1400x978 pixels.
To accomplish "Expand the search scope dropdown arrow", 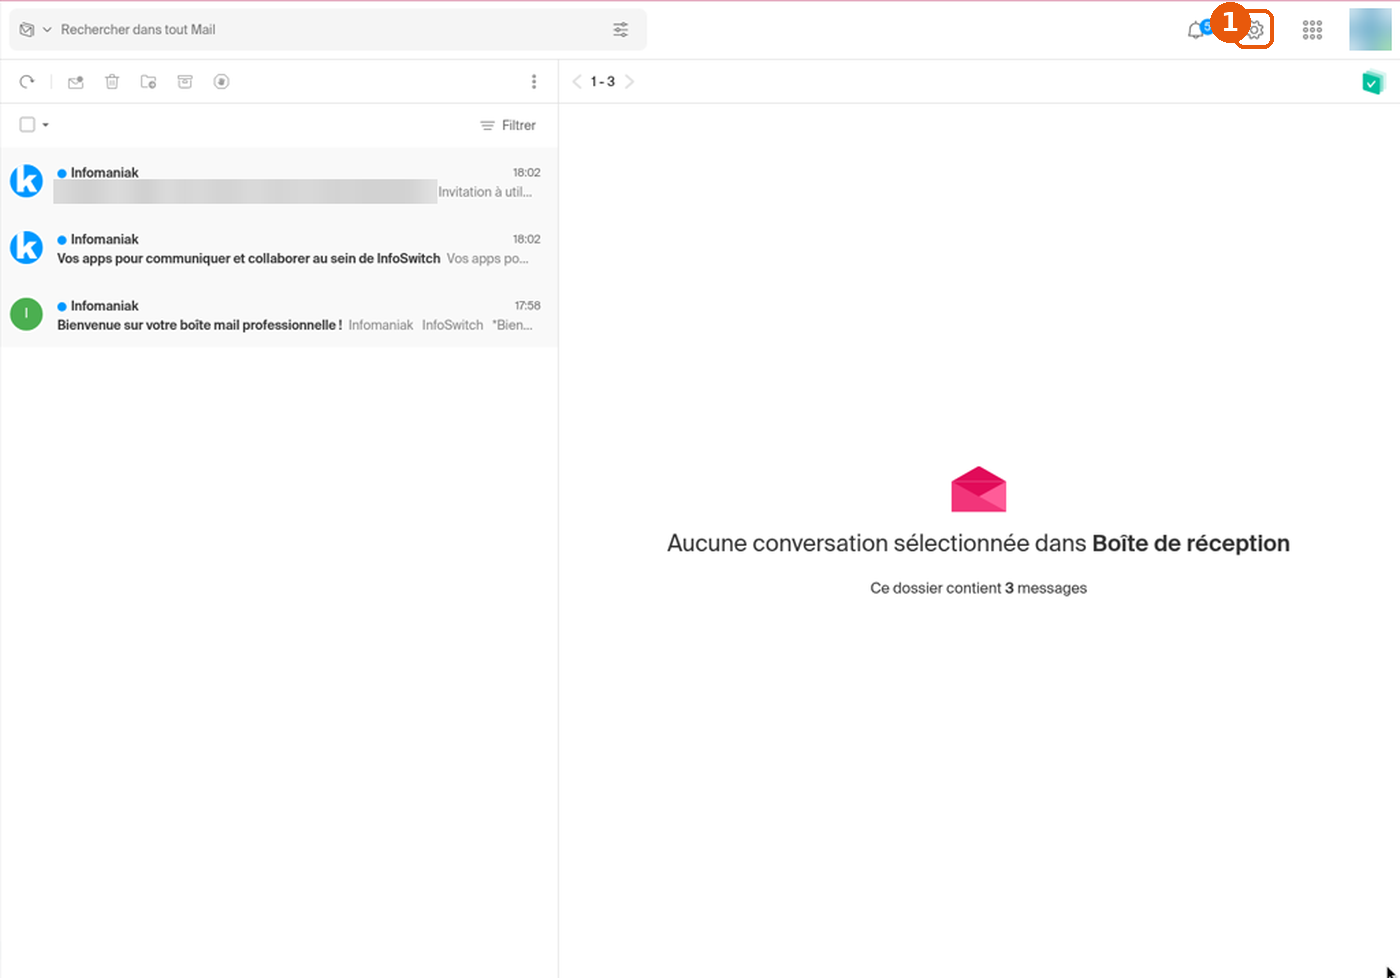I will (x=47, y=30).
